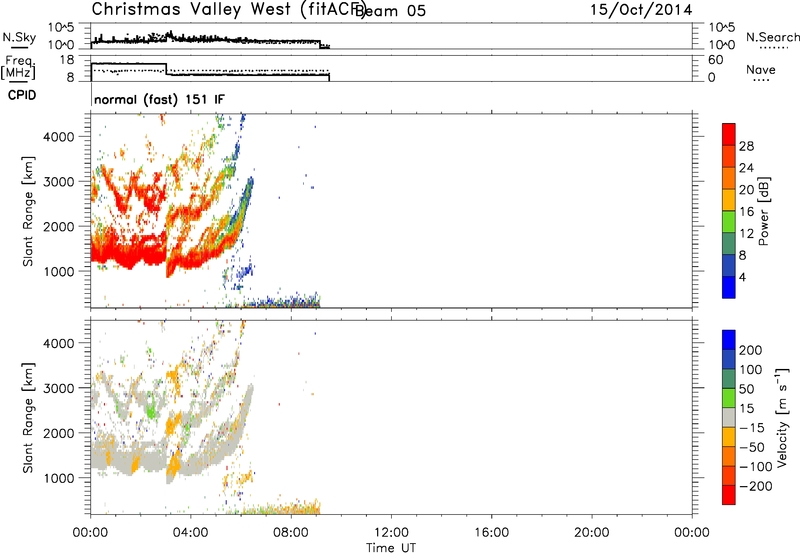Click the power panel 'Slant Range [km]' label
800x554 pixels.
pyautogui.click(x=28, y=211)
